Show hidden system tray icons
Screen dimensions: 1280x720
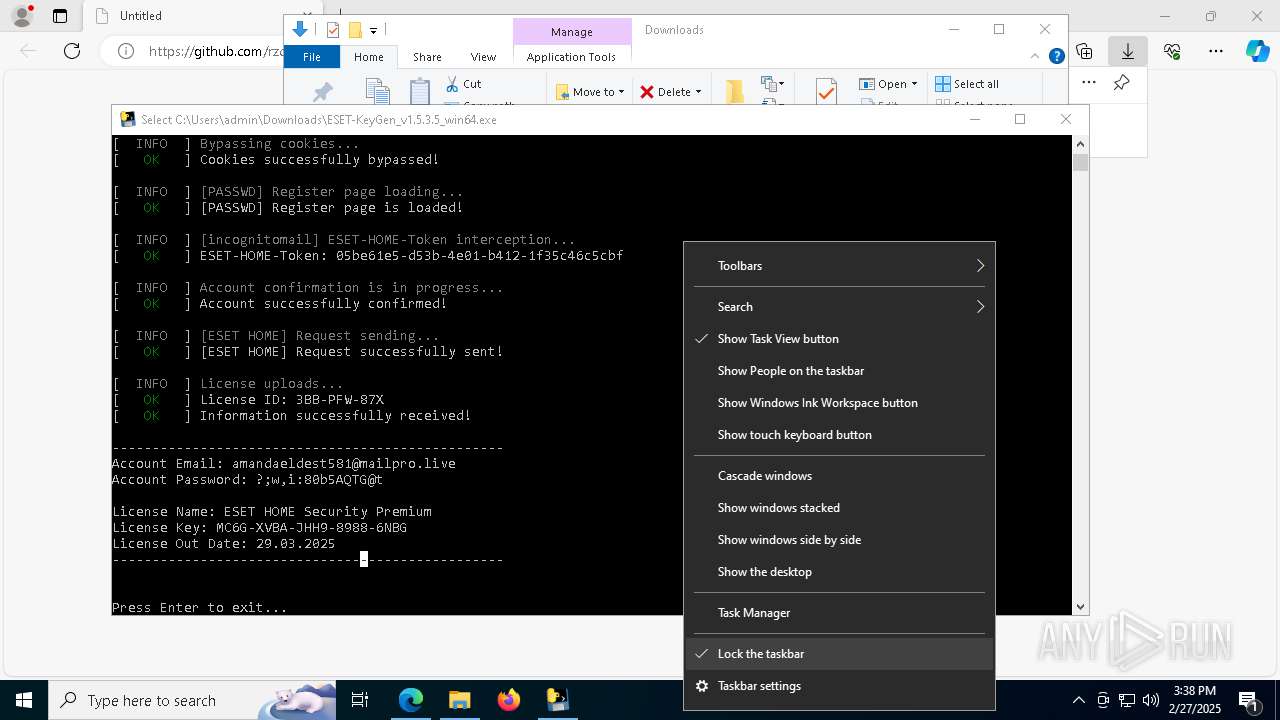click(1079, 700)
